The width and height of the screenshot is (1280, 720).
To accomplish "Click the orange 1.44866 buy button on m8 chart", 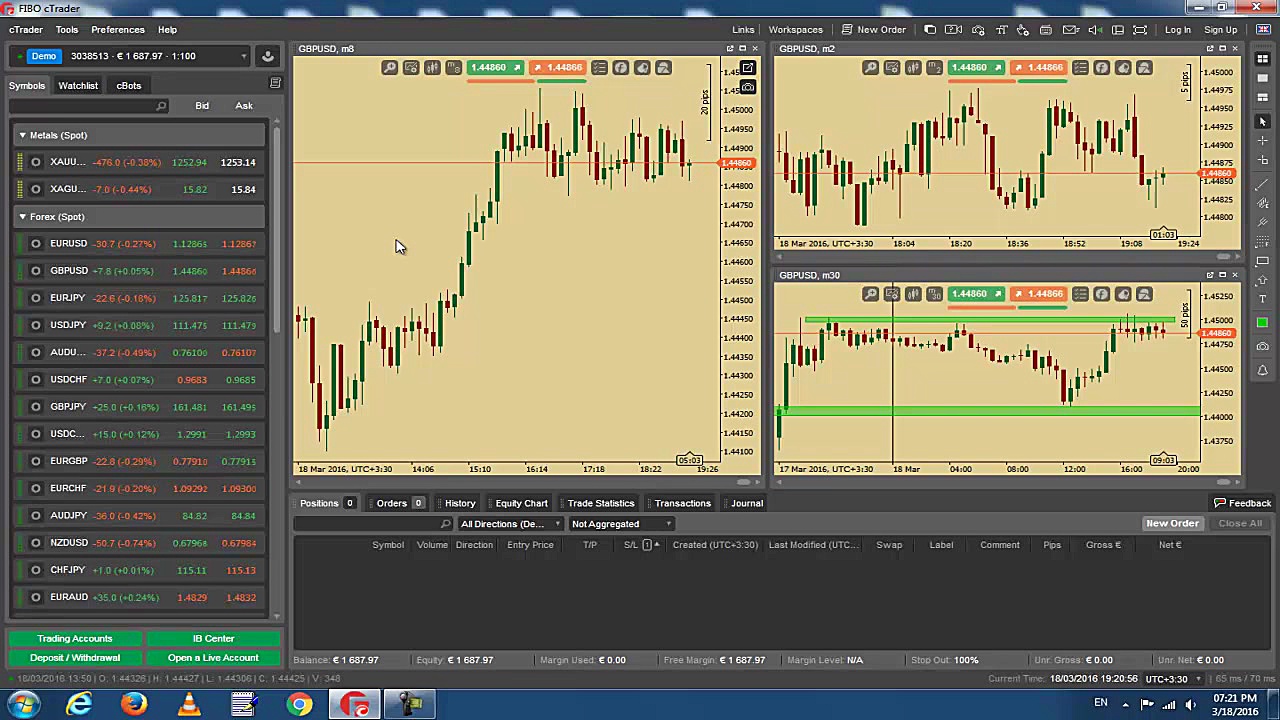I will click(x=557, y=68).
